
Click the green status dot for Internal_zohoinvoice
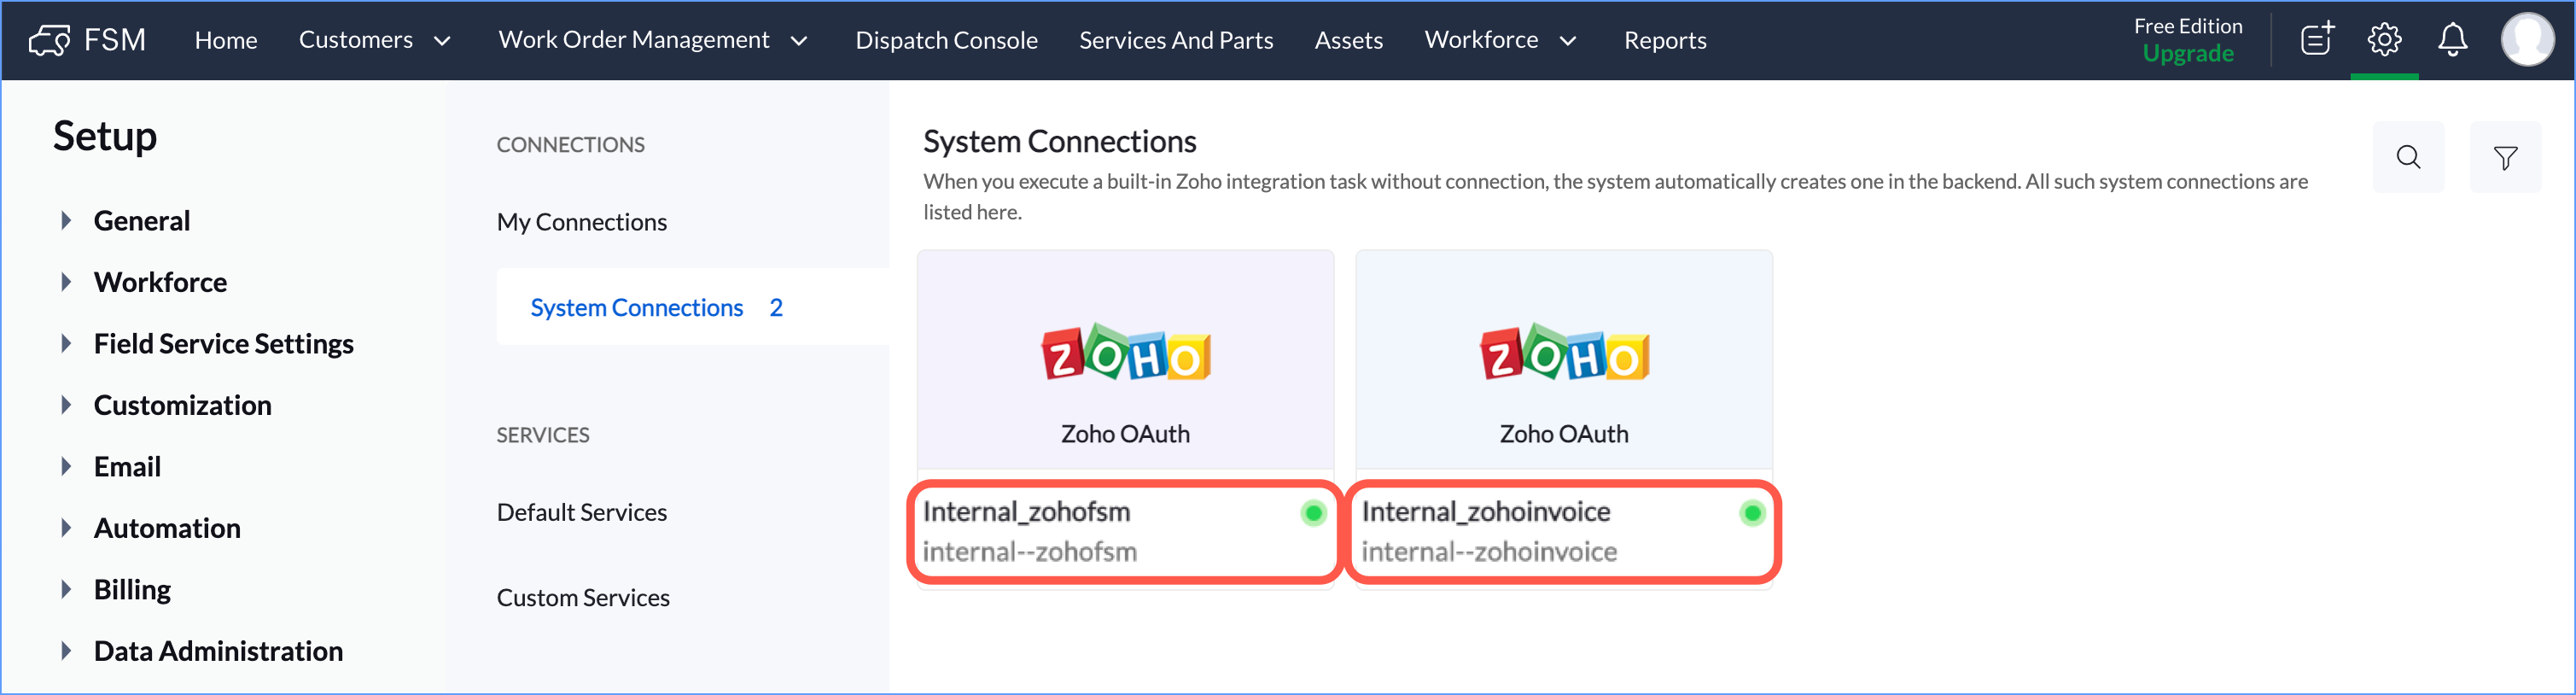pos(1751,513)
